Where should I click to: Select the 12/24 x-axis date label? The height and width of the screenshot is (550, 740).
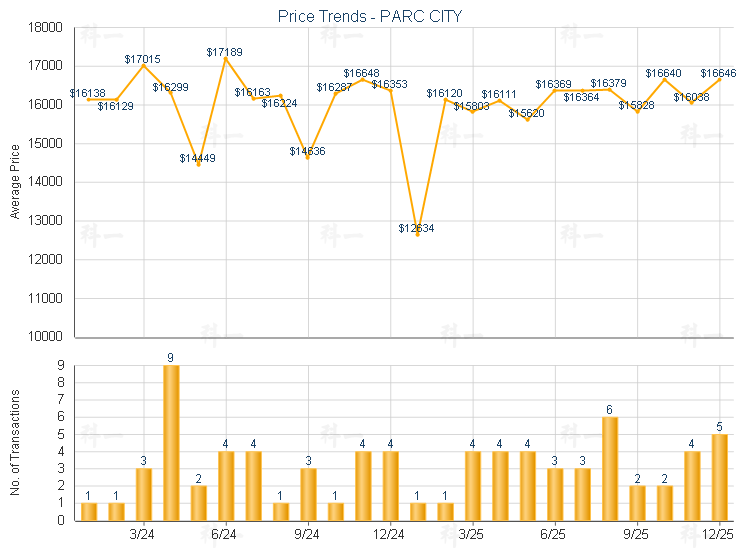point(390,535)
